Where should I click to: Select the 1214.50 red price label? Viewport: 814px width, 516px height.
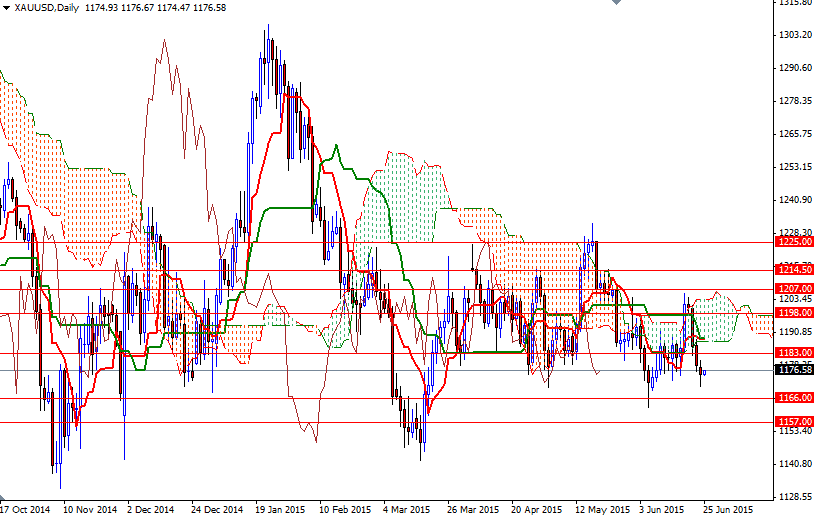click(792, 269)
